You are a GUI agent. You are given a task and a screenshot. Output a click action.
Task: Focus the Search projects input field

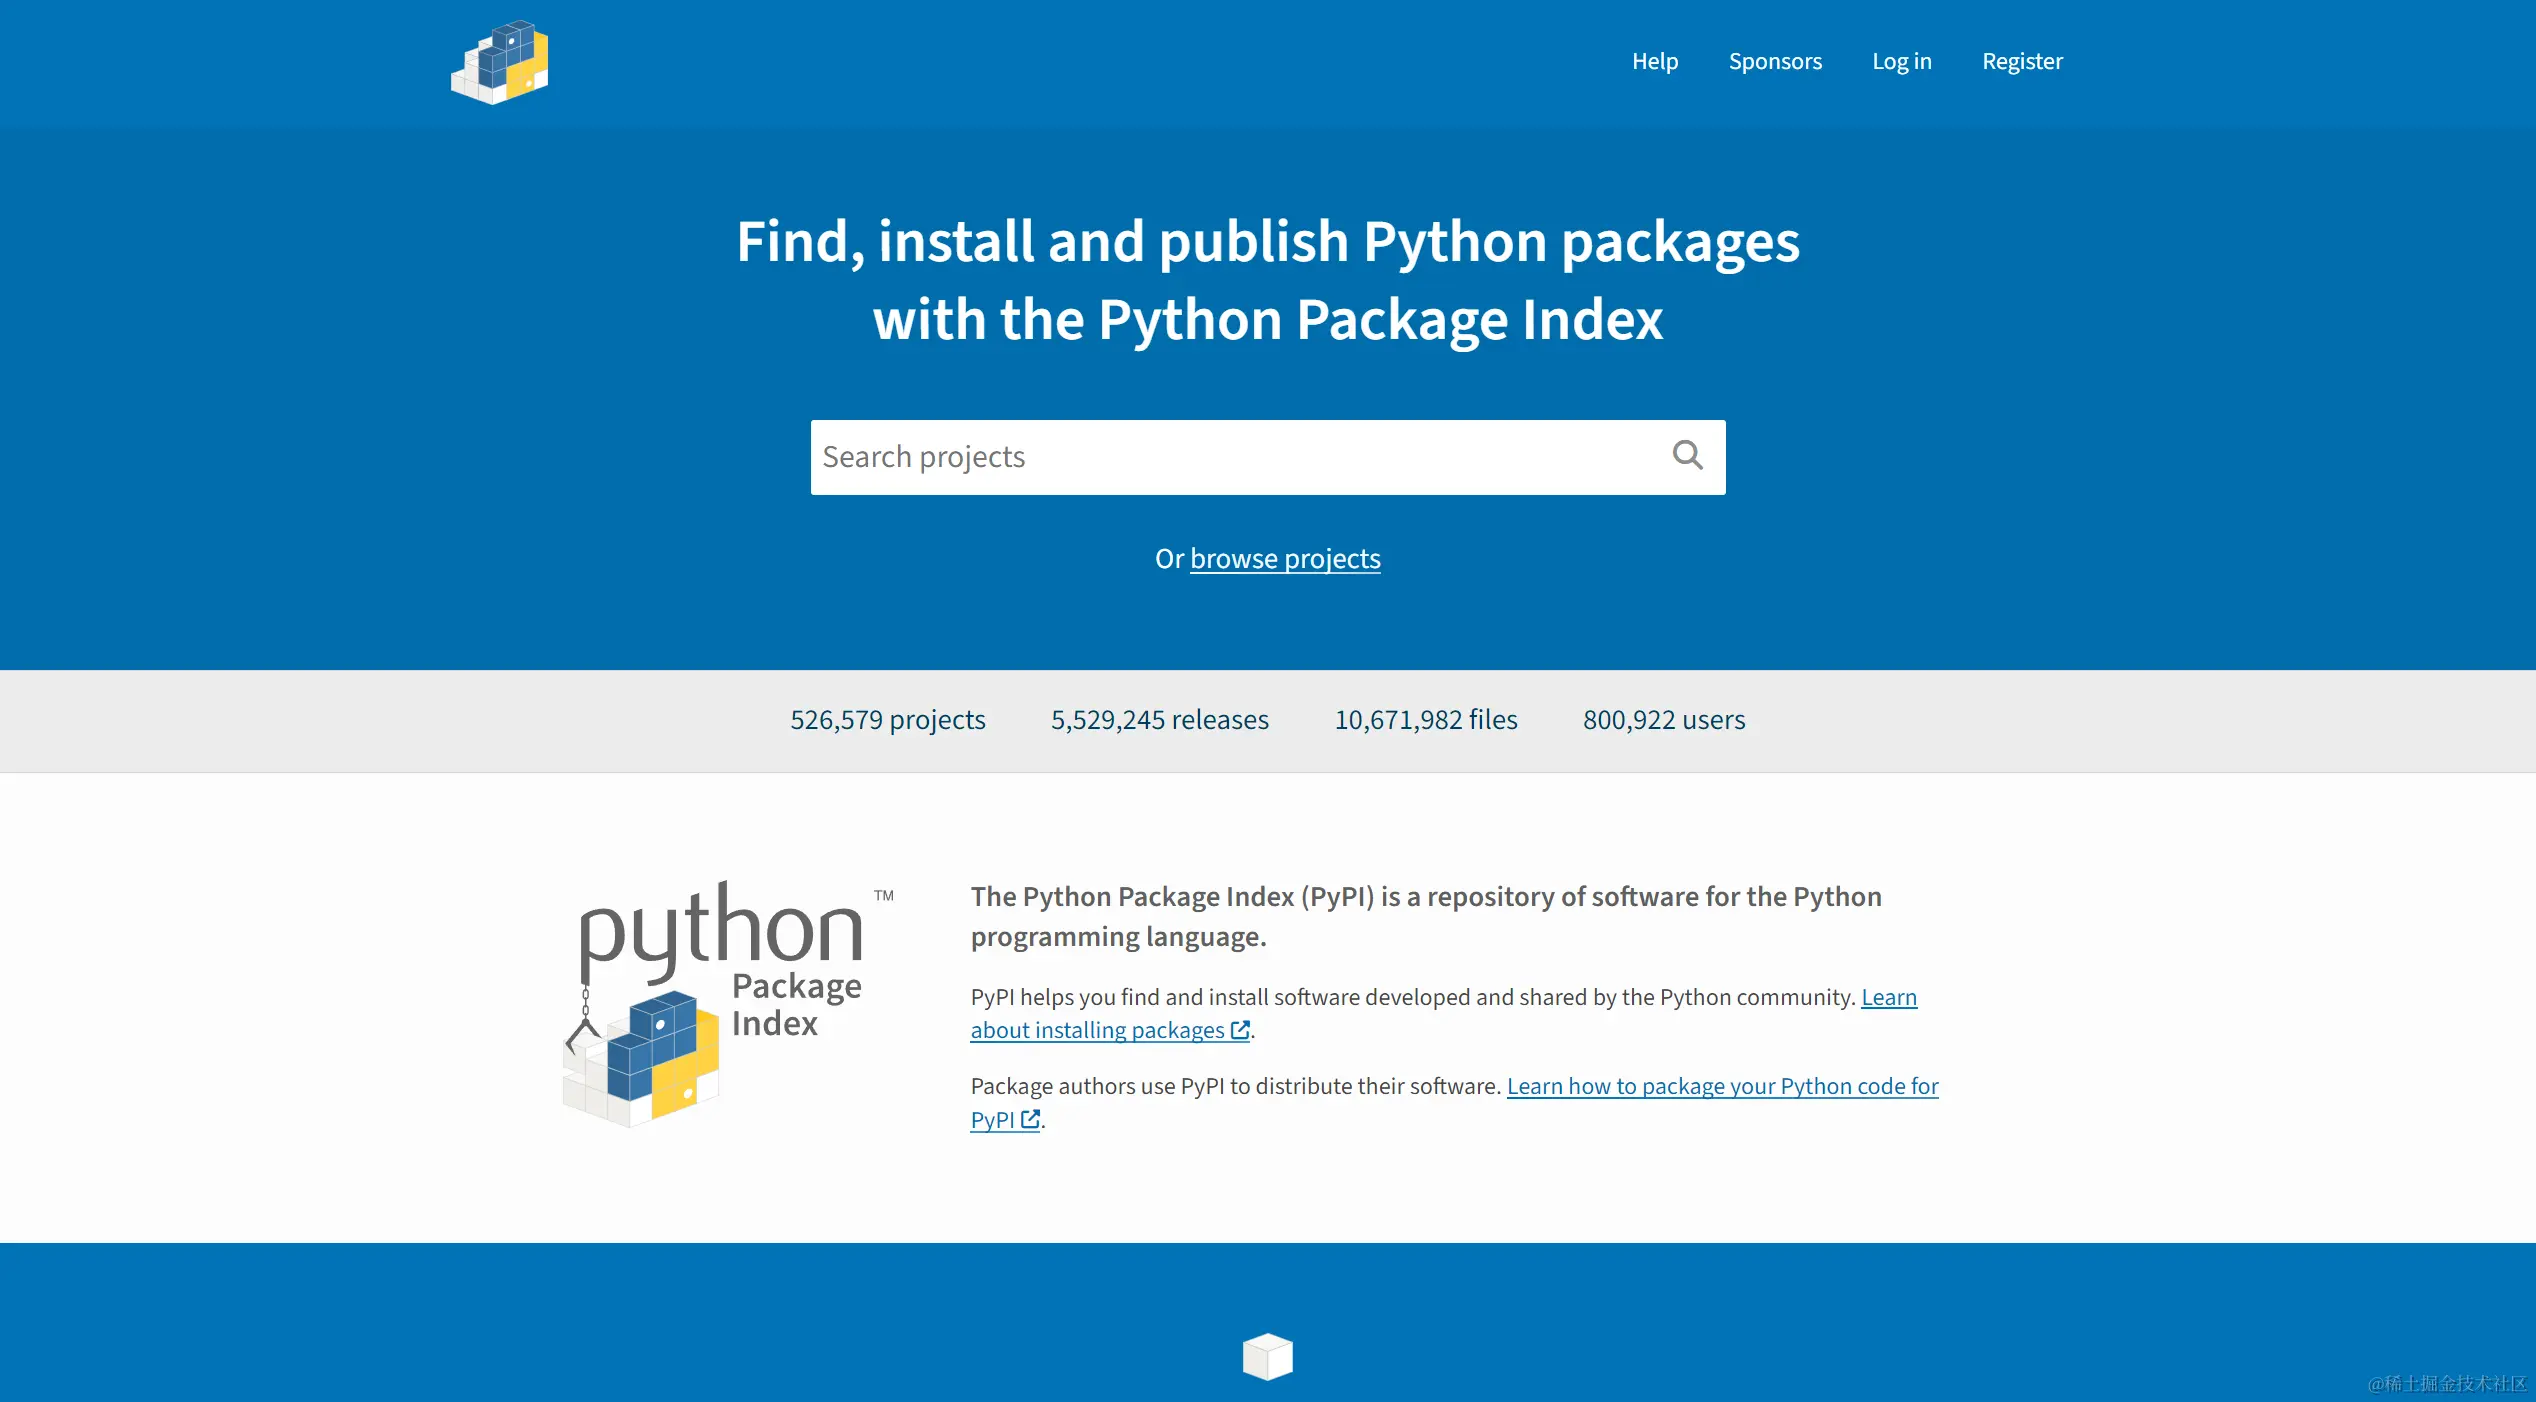point(1230,457)
